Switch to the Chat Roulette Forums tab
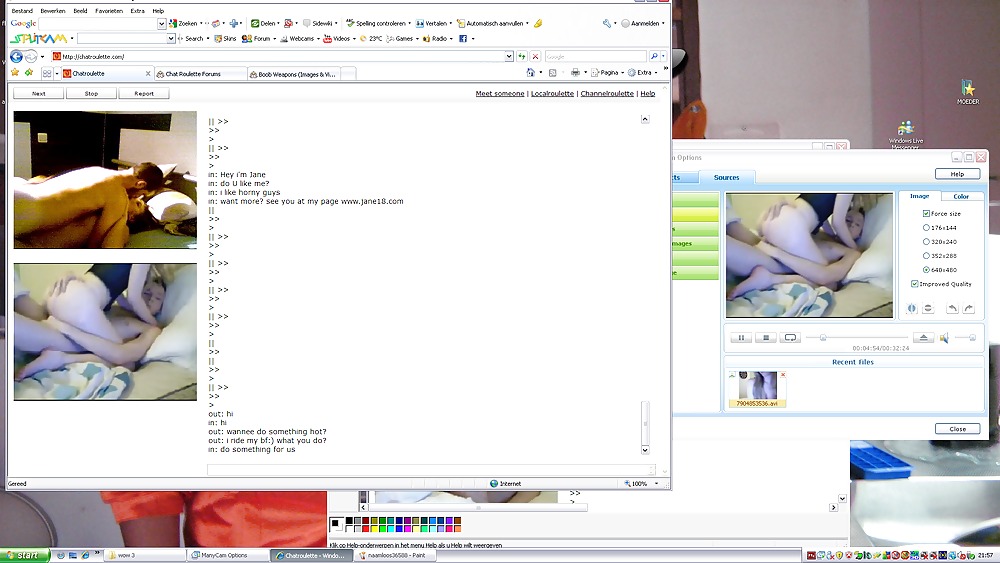 [200, 74]
